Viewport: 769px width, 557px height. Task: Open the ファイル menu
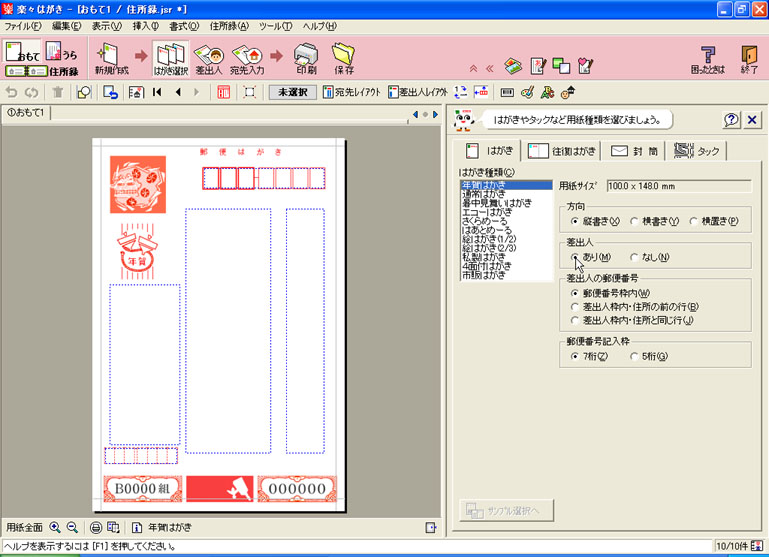[23, 25]
